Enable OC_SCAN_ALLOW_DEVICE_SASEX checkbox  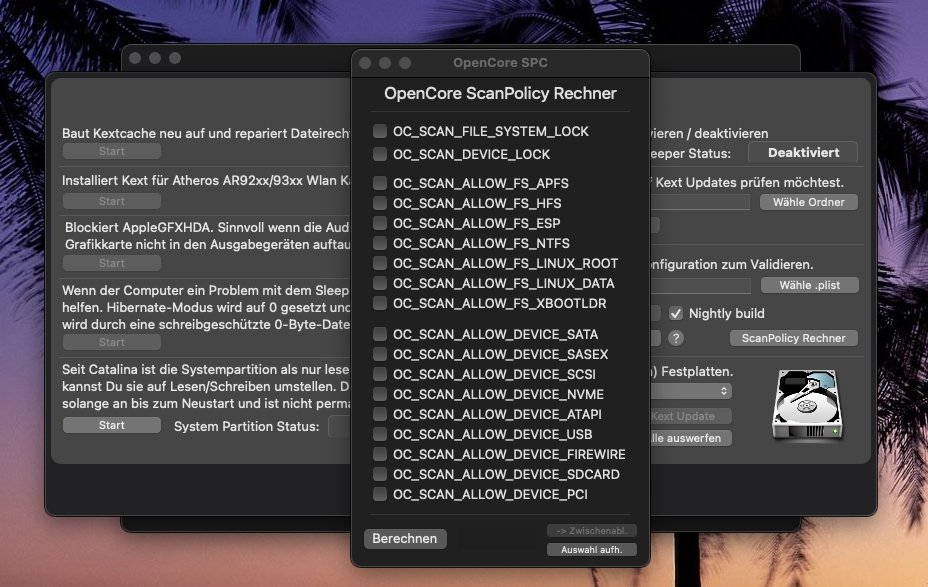pos(380,354)
